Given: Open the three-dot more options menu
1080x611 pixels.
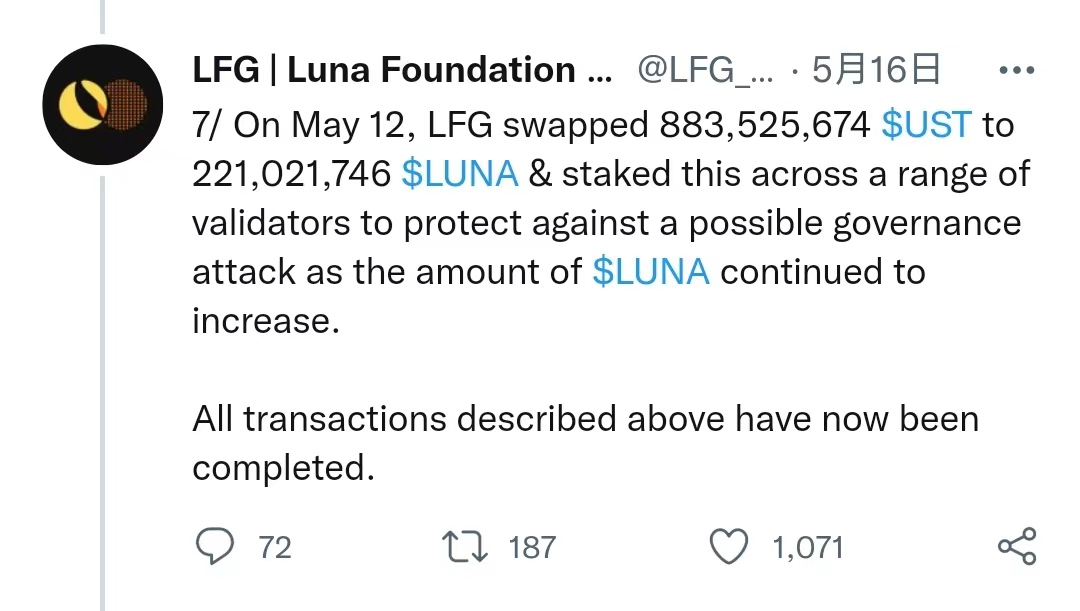Looking at the screenshot, I should point(1016,70).
